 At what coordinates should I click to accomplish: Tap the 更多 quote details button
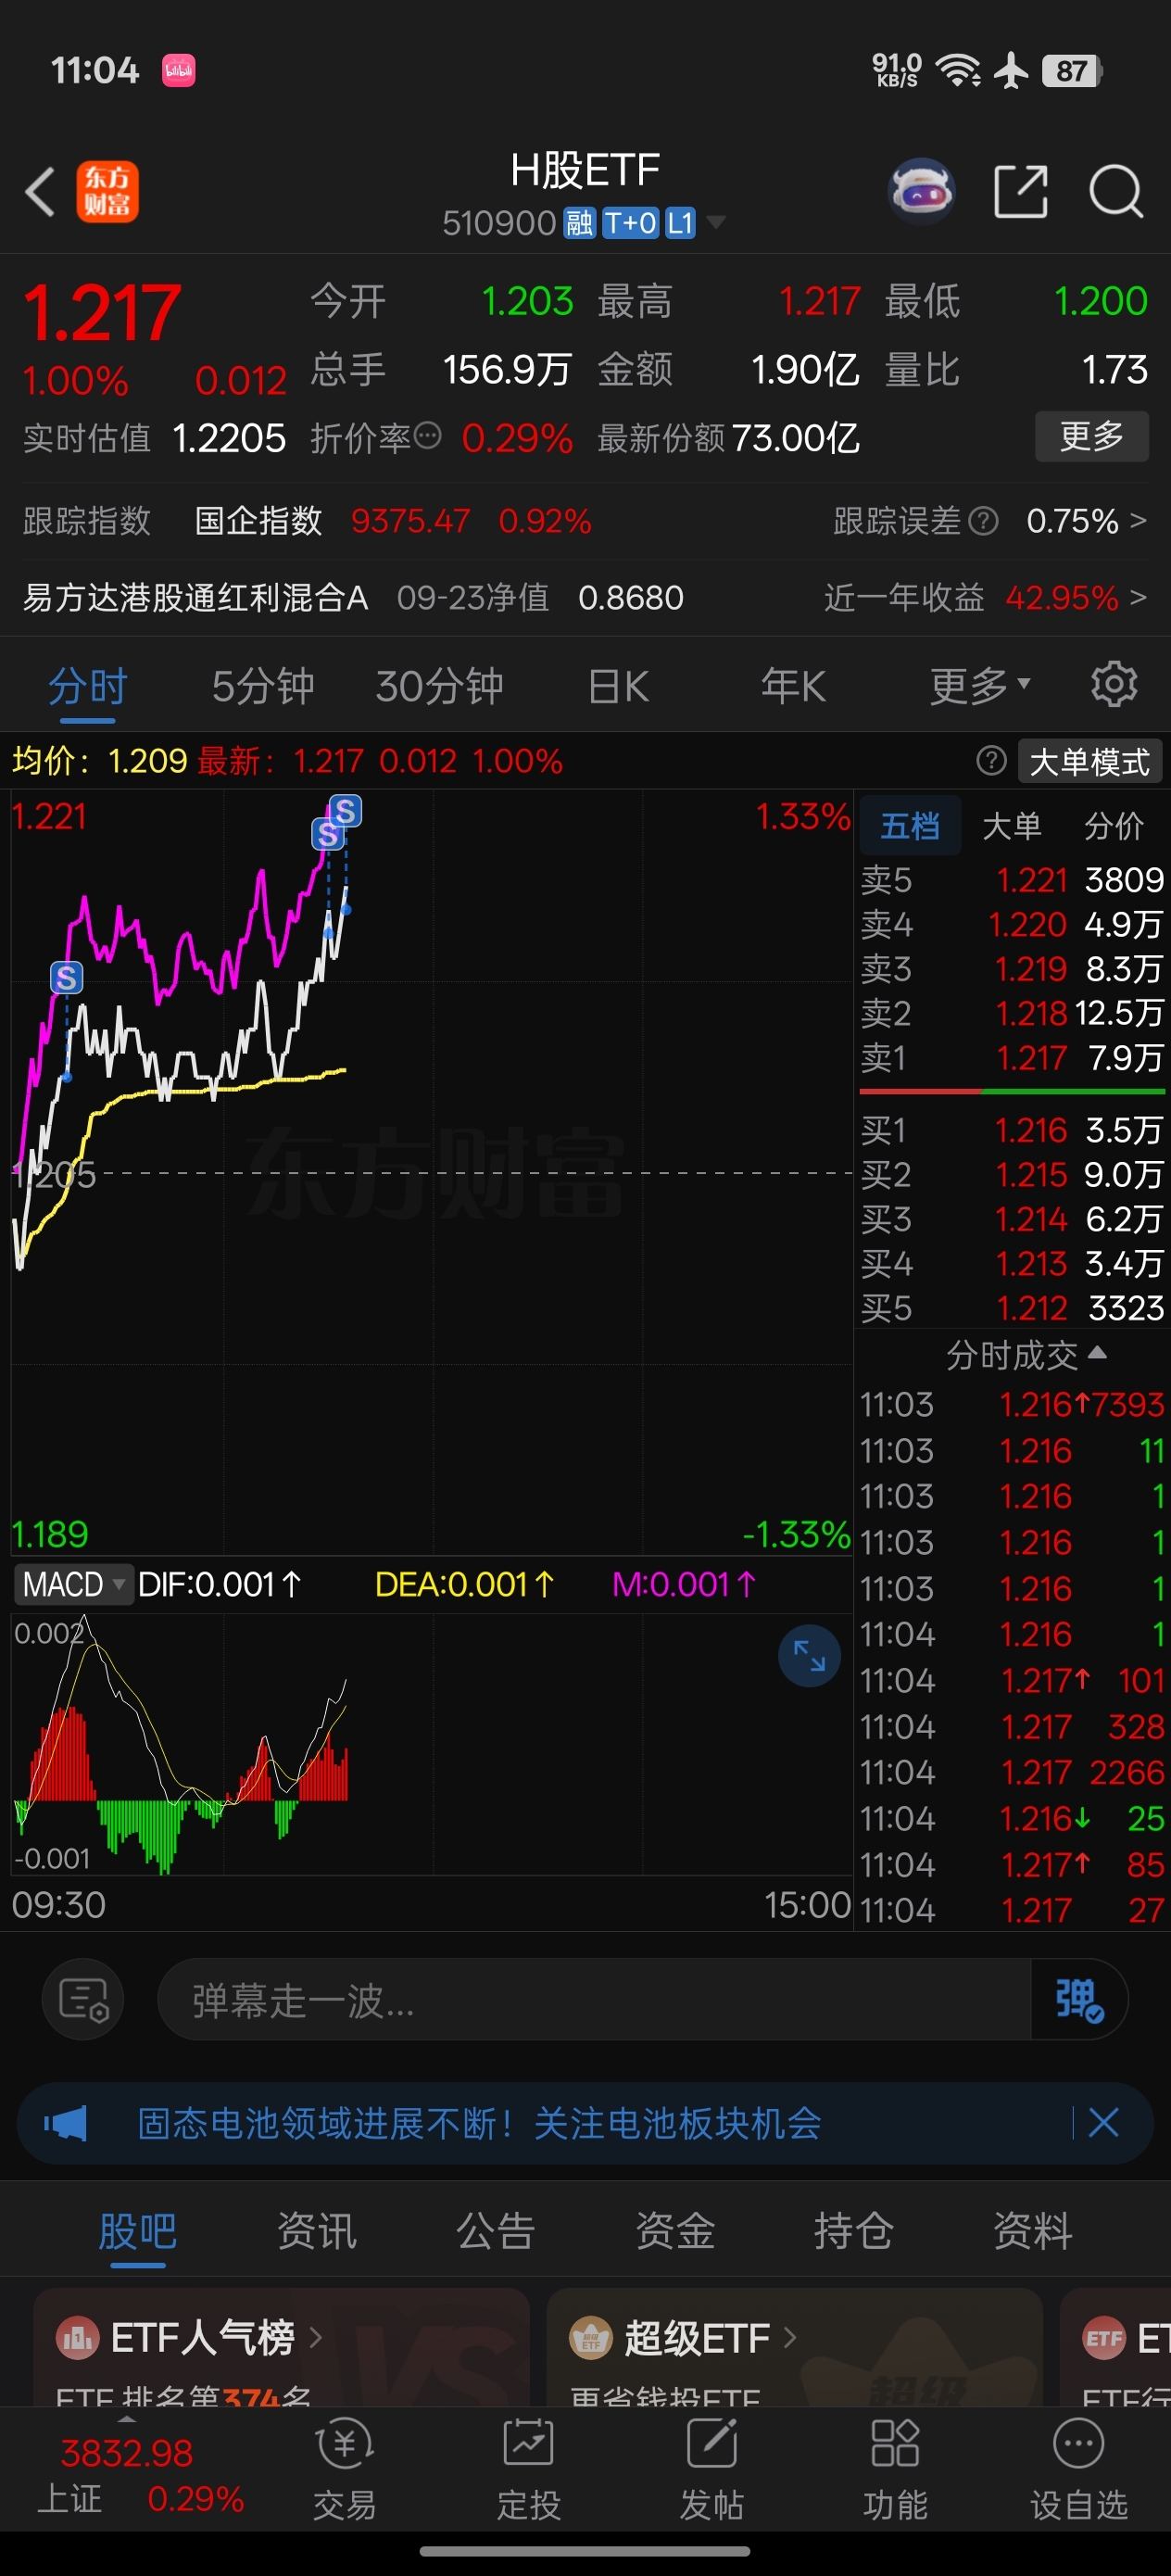tap(1091, 436)
